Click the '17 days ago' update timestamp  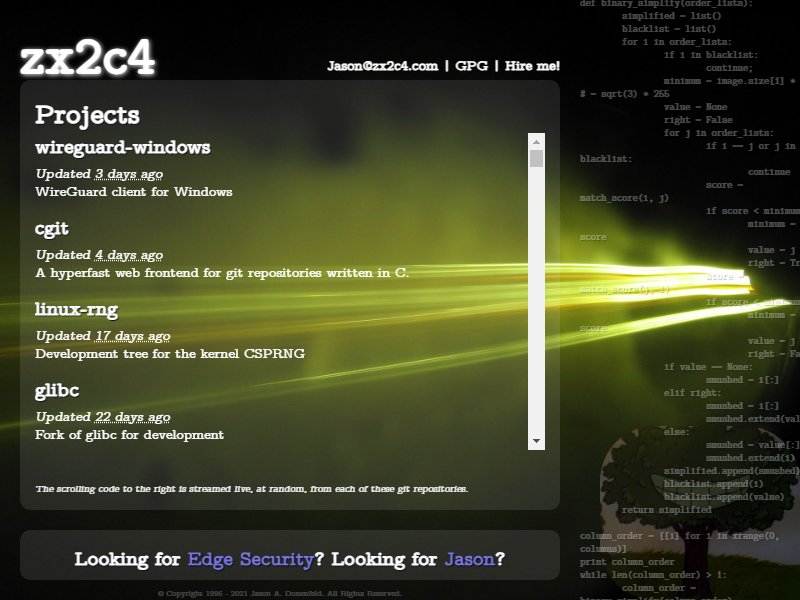133,336
